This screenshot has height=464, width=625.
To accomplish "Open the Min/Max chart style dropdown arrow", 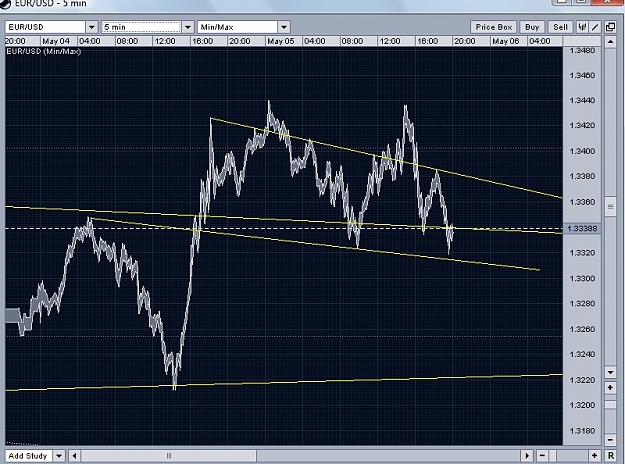I will pos(284,27).
